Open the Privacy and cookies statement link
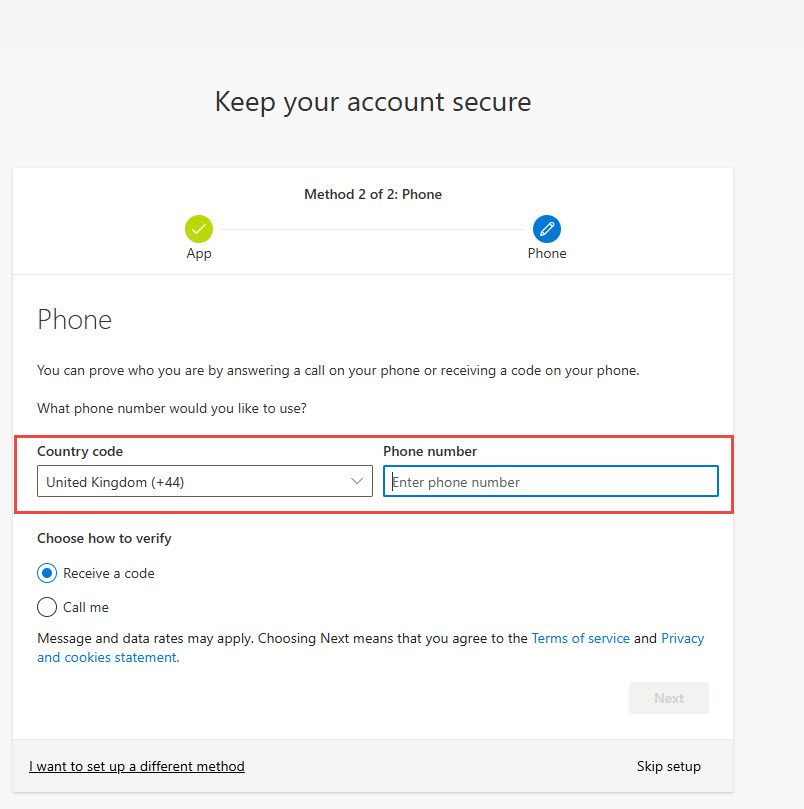This screenshot has height=809, width=804. (682, 638)
